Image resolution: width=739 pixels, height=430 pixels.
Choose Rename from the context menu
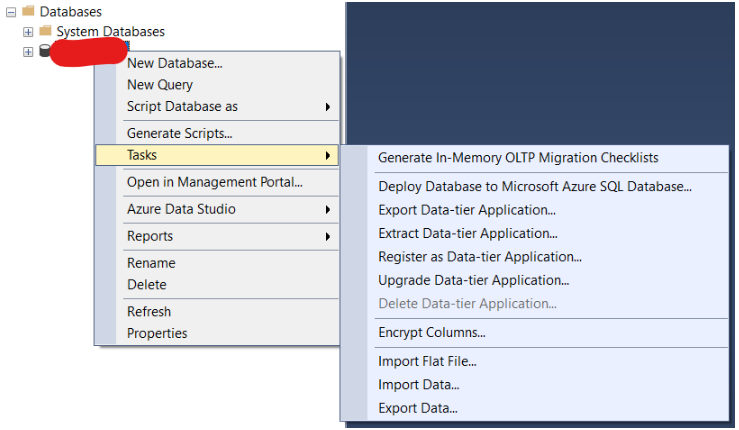[151, 263]
